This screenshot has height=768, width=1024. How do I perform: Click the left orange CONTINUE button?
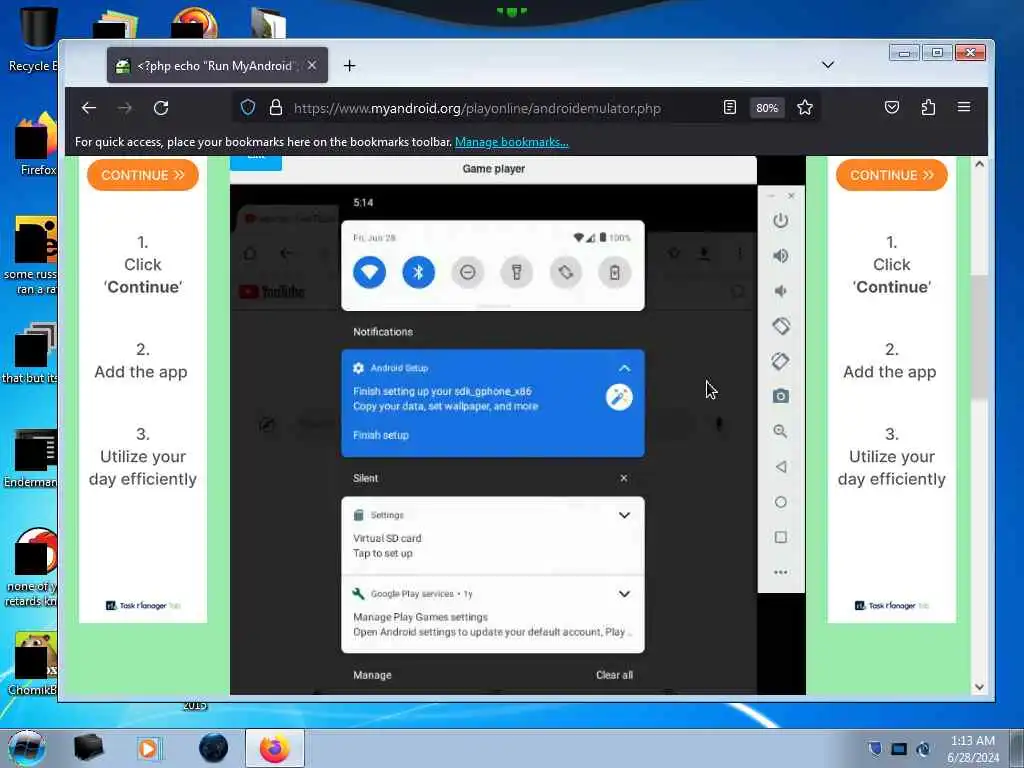click(142, 175)
